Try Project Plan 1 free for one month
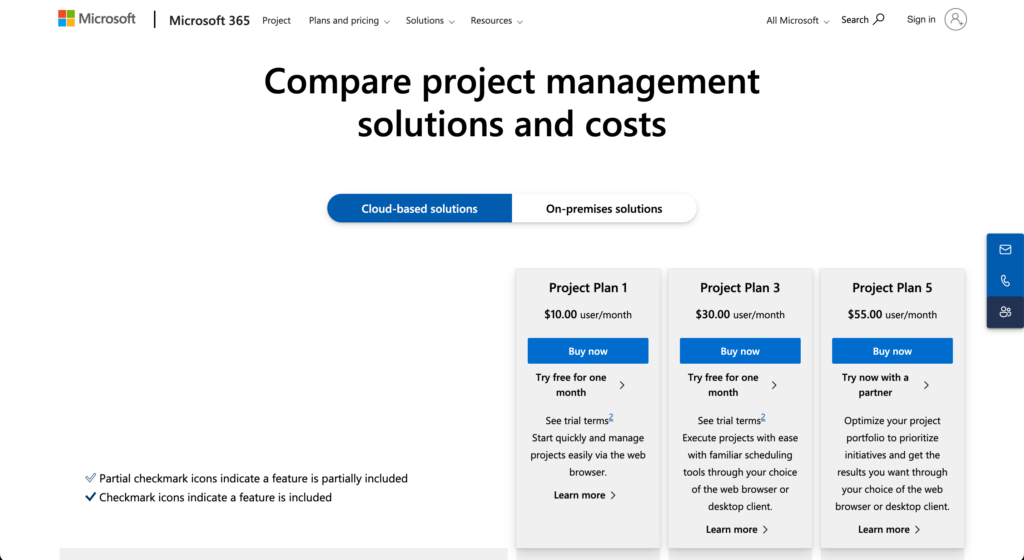Screen dimensions: 1024x560 pos(580,385)
